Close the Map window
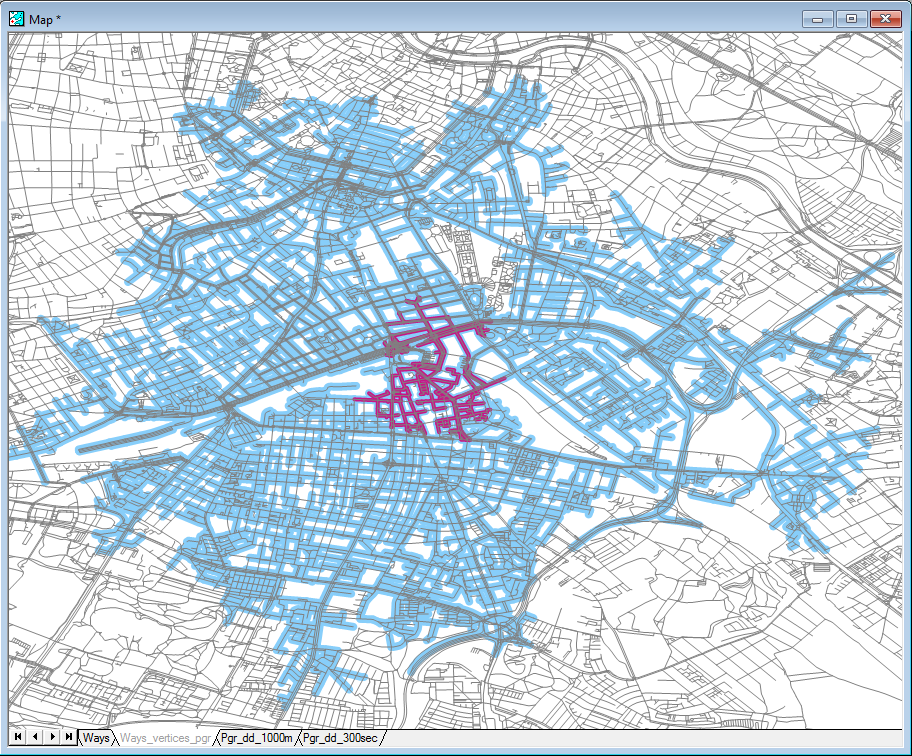This screenshot has height=756, width=912. tap(886, 19)
